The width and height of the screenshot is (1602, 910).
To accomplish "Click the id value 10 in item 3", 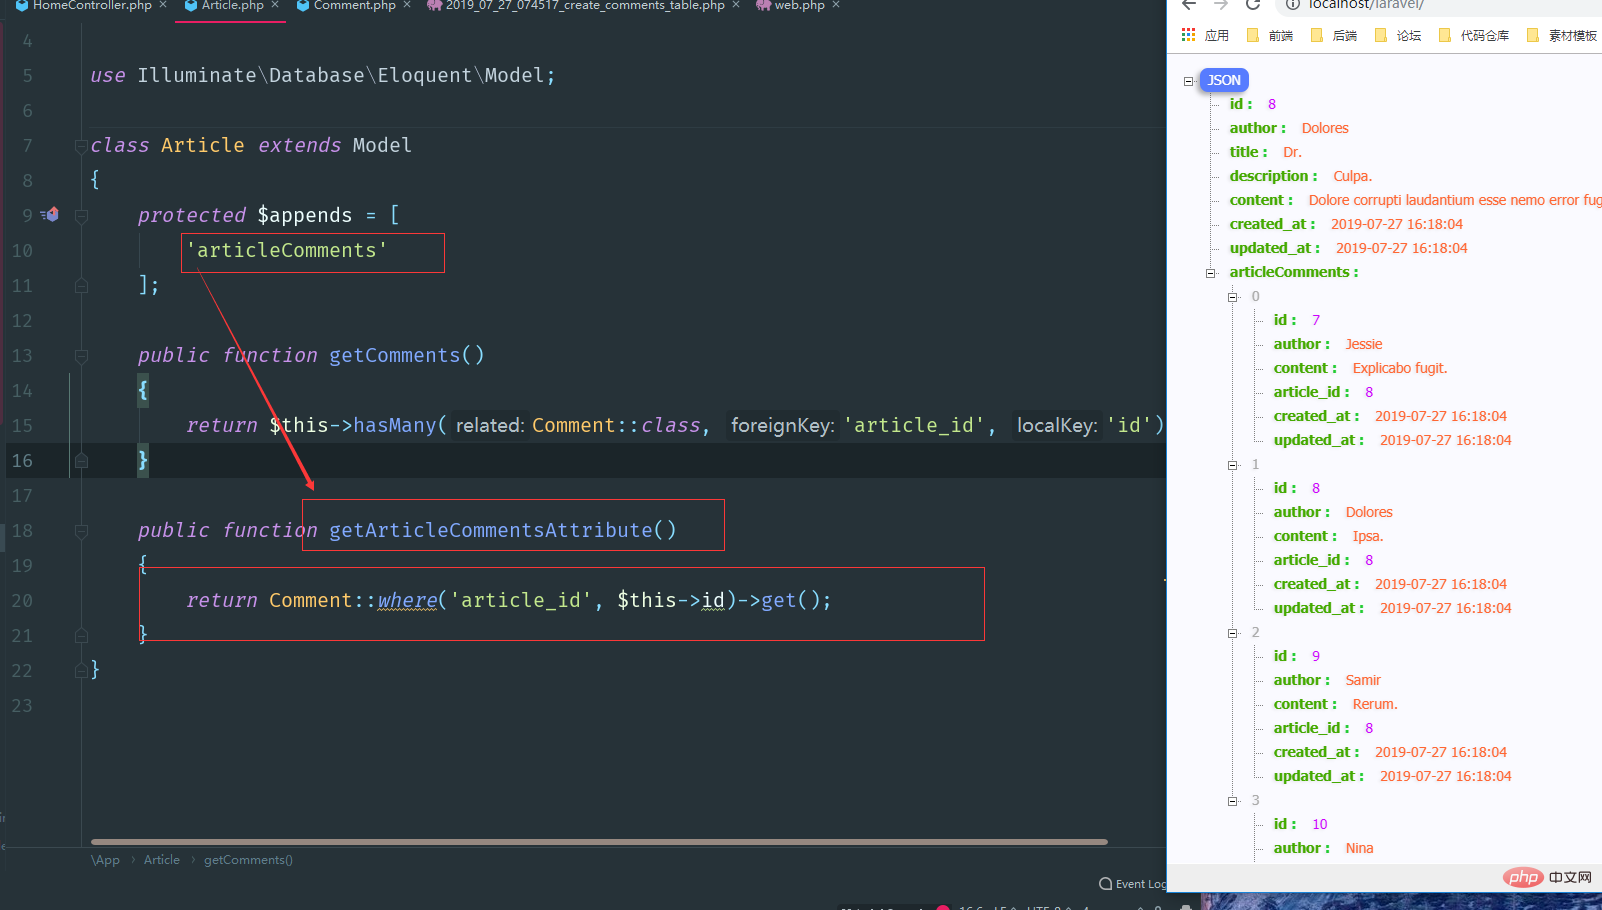I will (1319, 824).
